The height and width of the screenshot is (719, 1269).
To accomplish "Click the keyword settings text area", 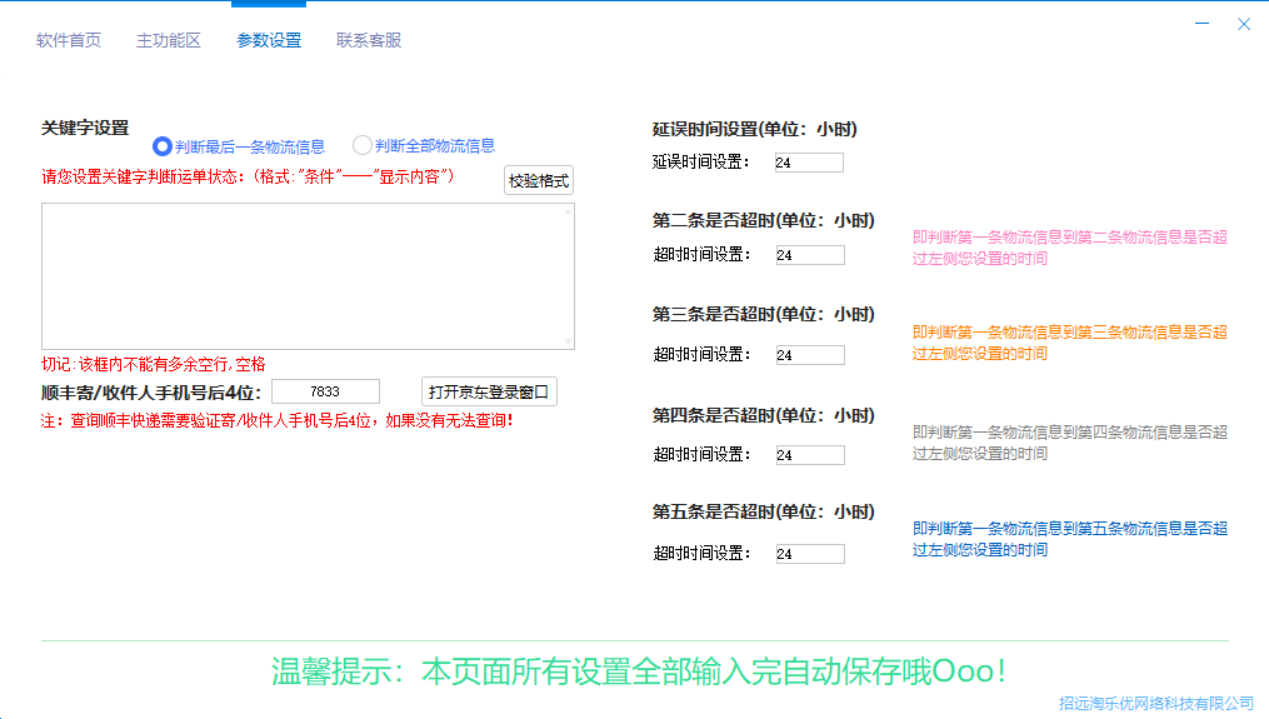I will (x=306, y=275).
